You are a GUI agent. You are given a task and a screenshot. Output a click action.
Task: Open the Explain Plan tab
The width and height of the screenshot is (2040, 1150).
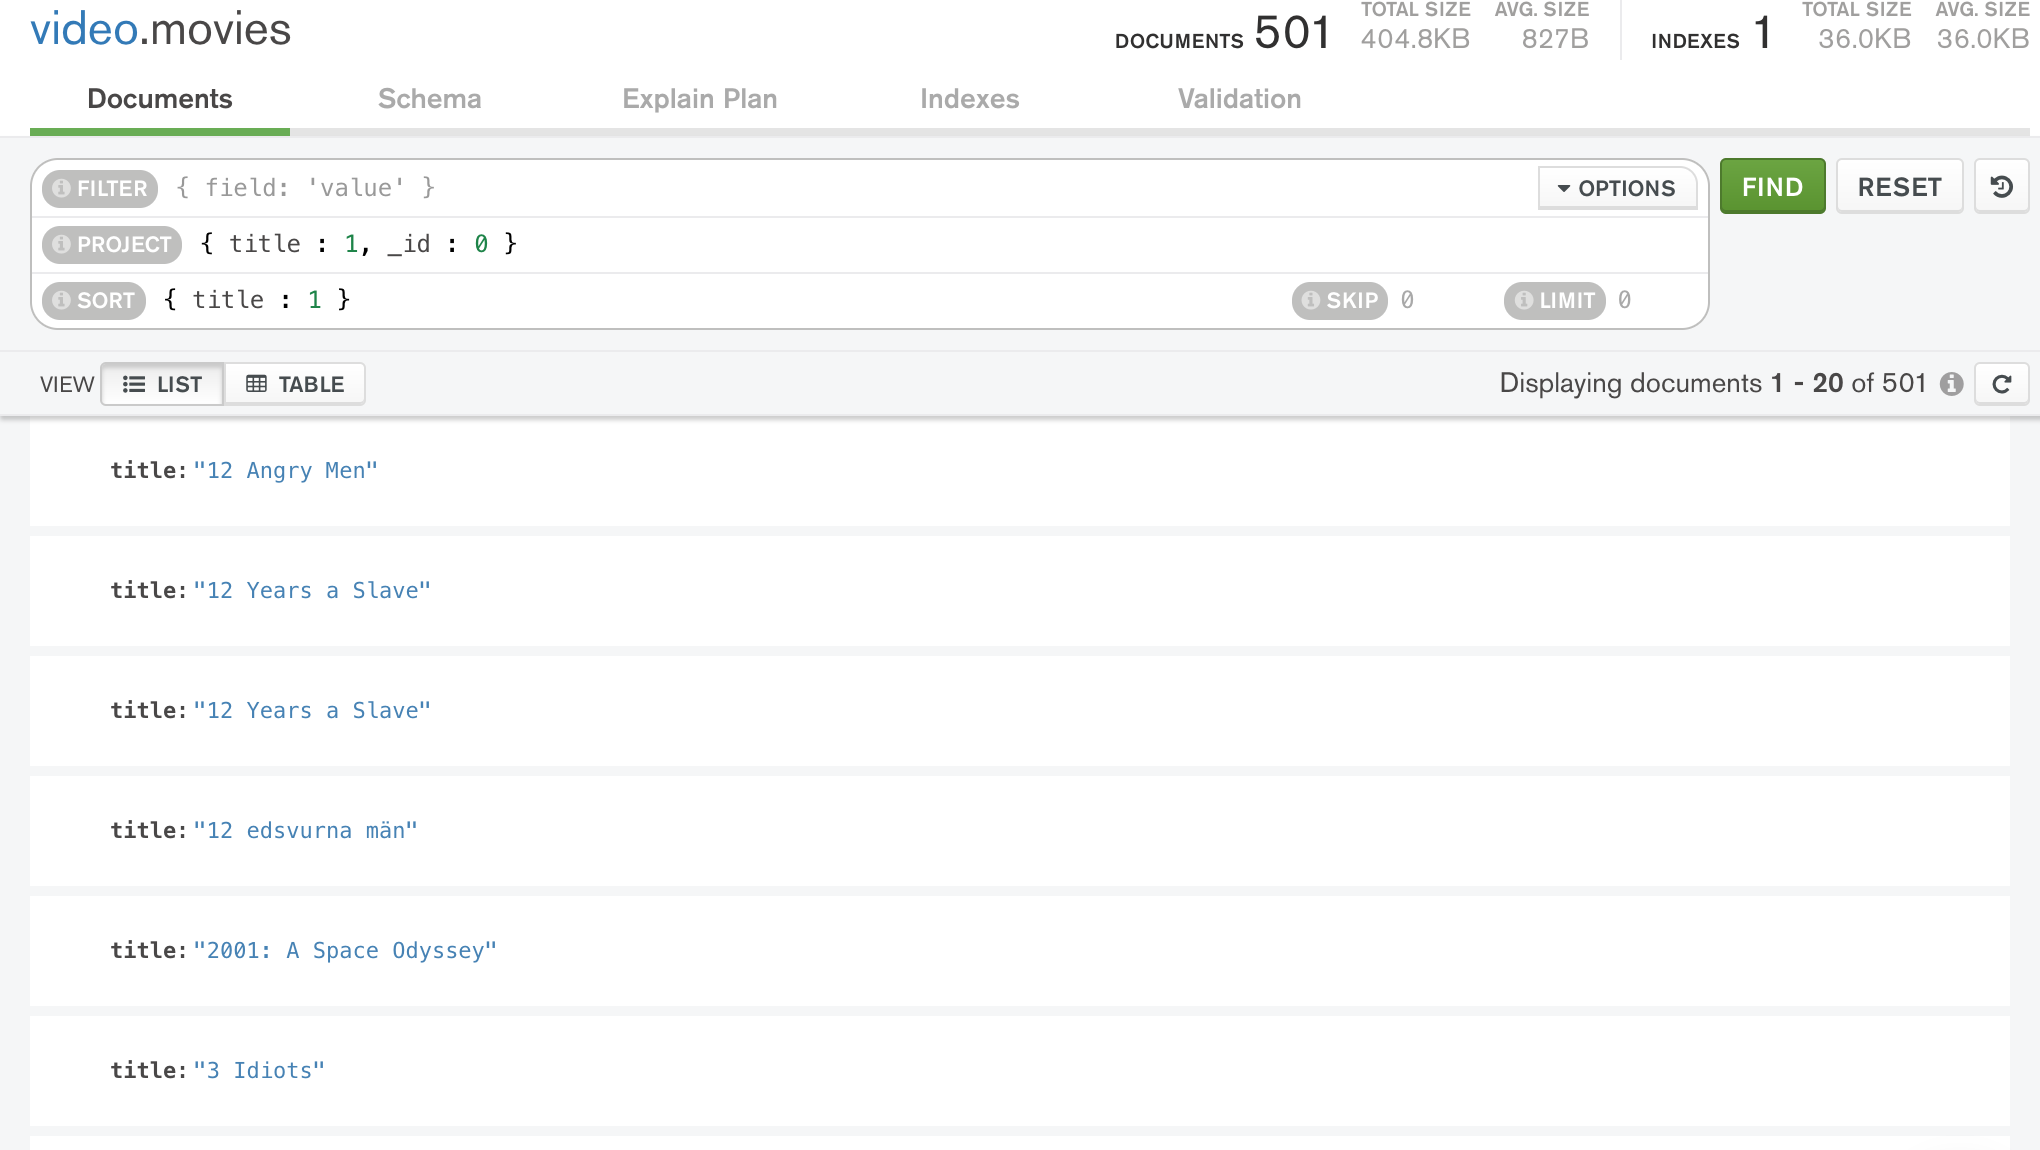[x=700, y=99]
